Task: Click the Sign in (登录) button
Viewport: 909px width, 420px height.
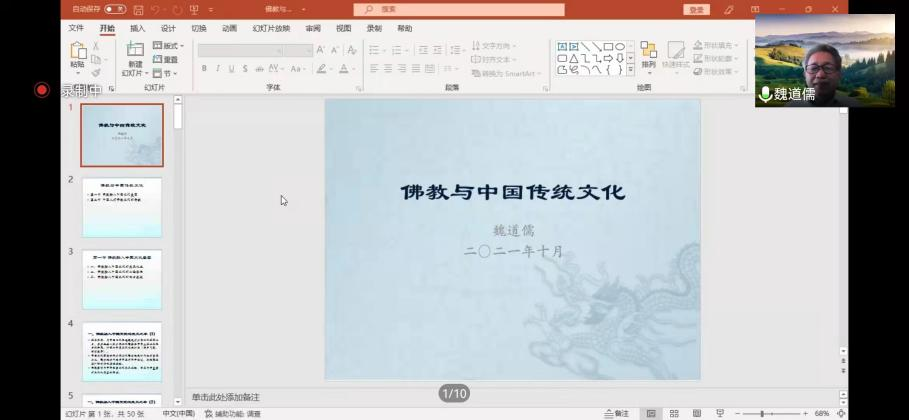Action: click(696, 10)
